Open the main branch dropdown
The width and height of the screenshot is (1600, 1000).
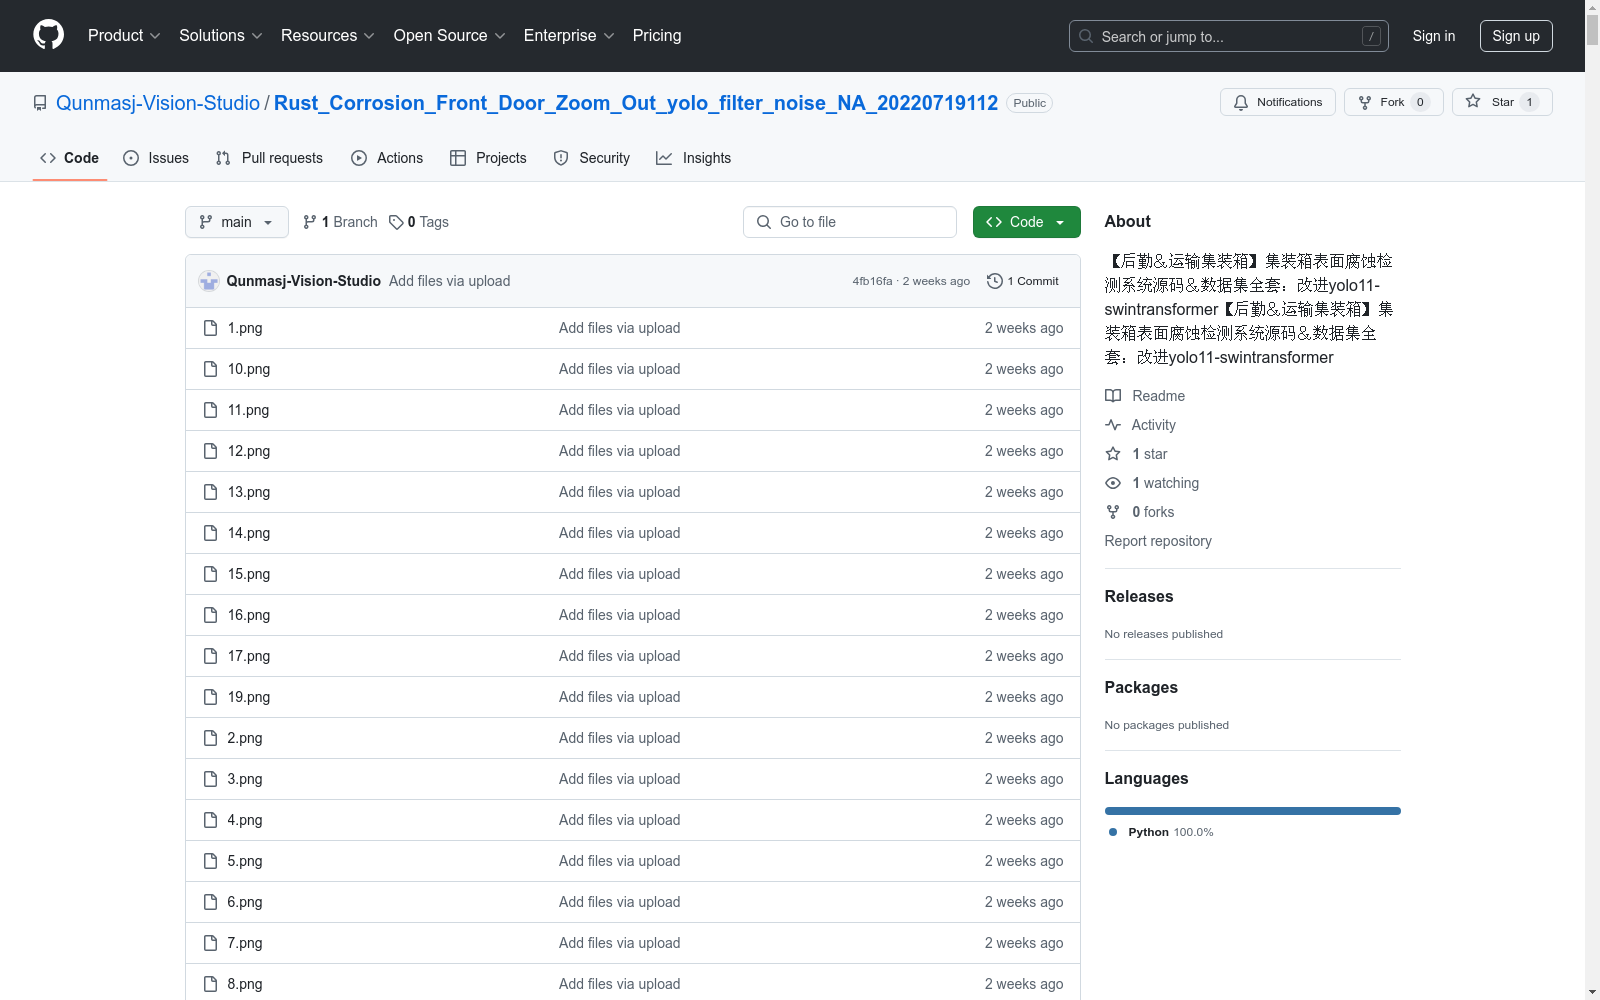236,221
